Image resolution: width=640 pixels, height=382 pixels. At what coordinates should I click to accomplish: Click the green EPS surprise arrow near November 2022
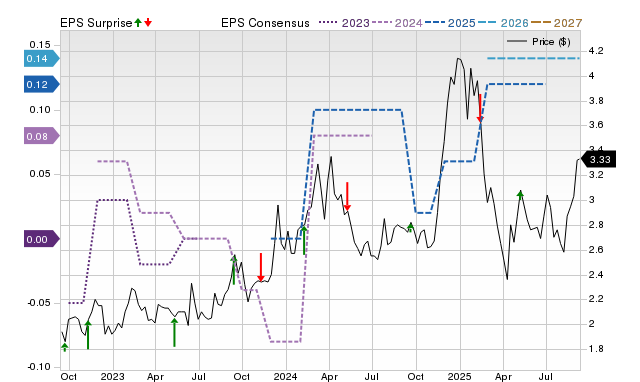point(88,335)
